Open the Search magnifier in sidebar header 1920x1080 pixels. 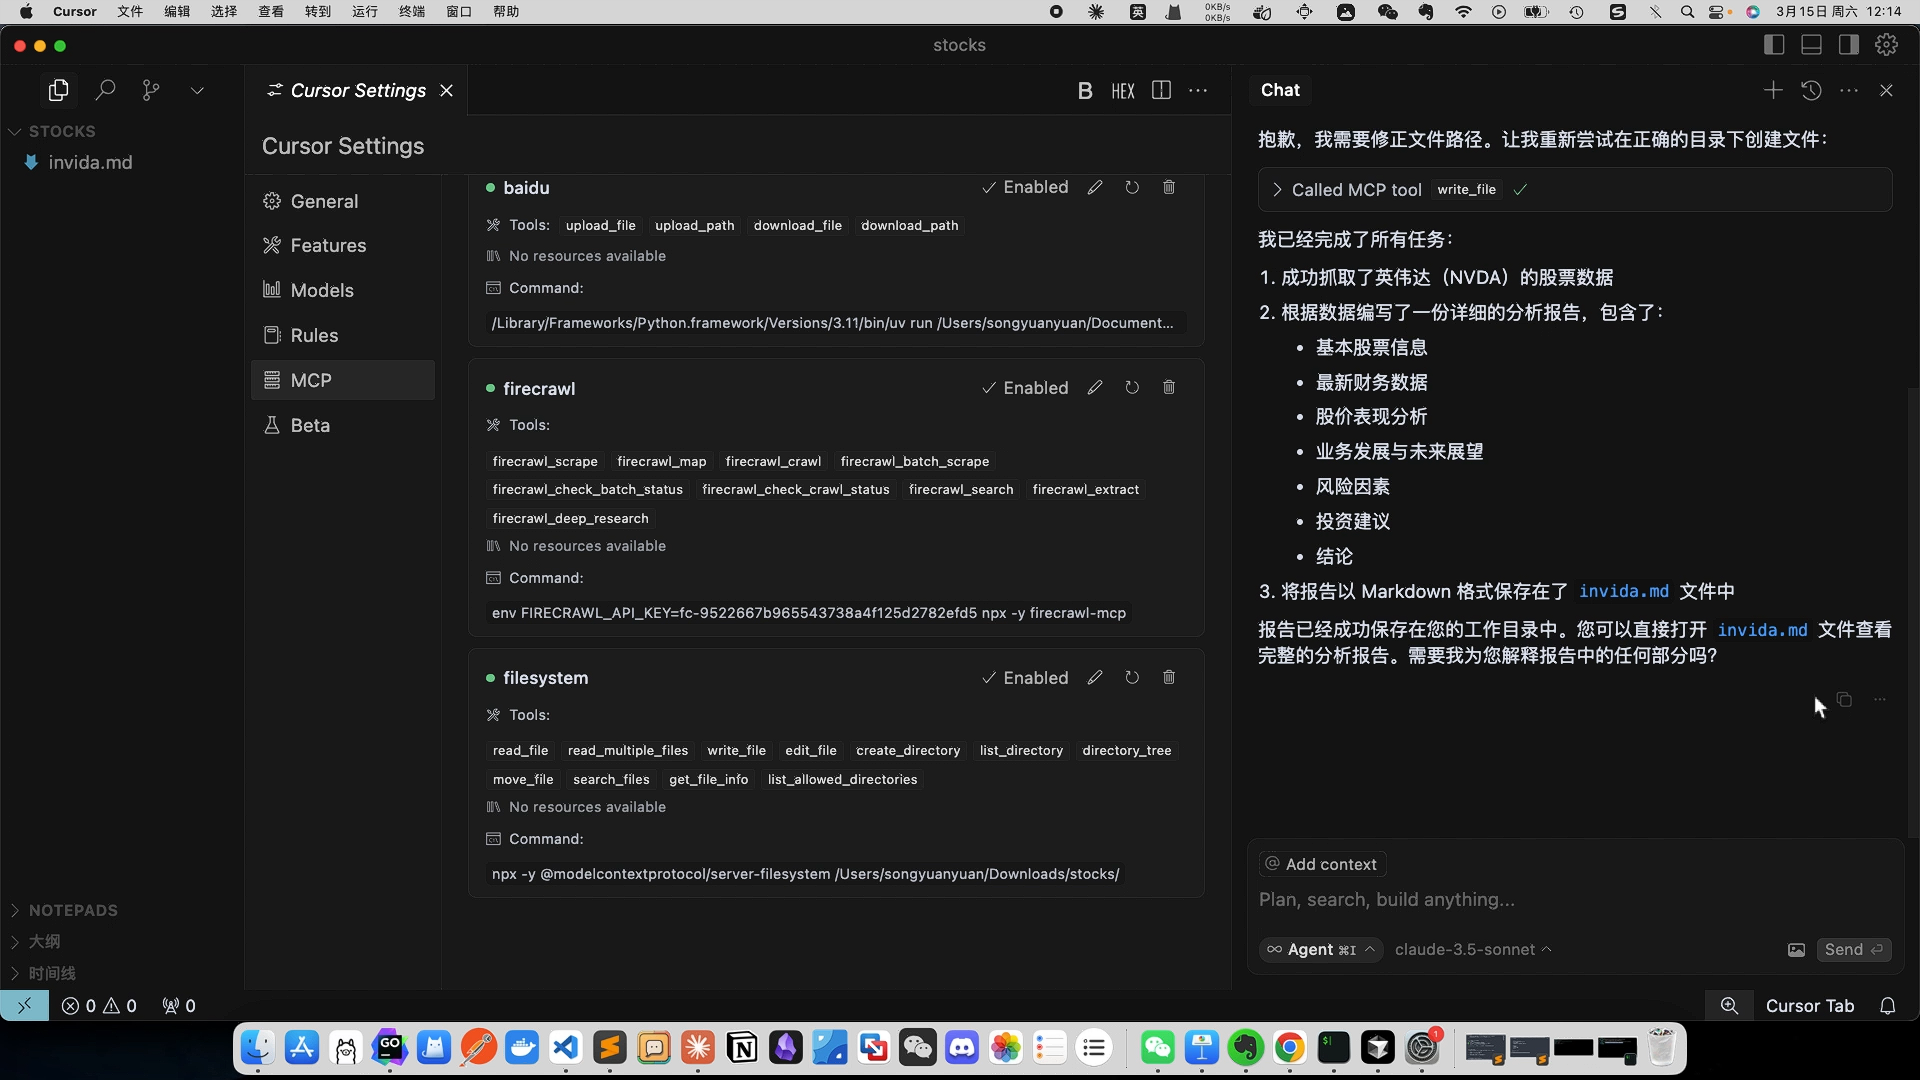(x=105, y=90)
